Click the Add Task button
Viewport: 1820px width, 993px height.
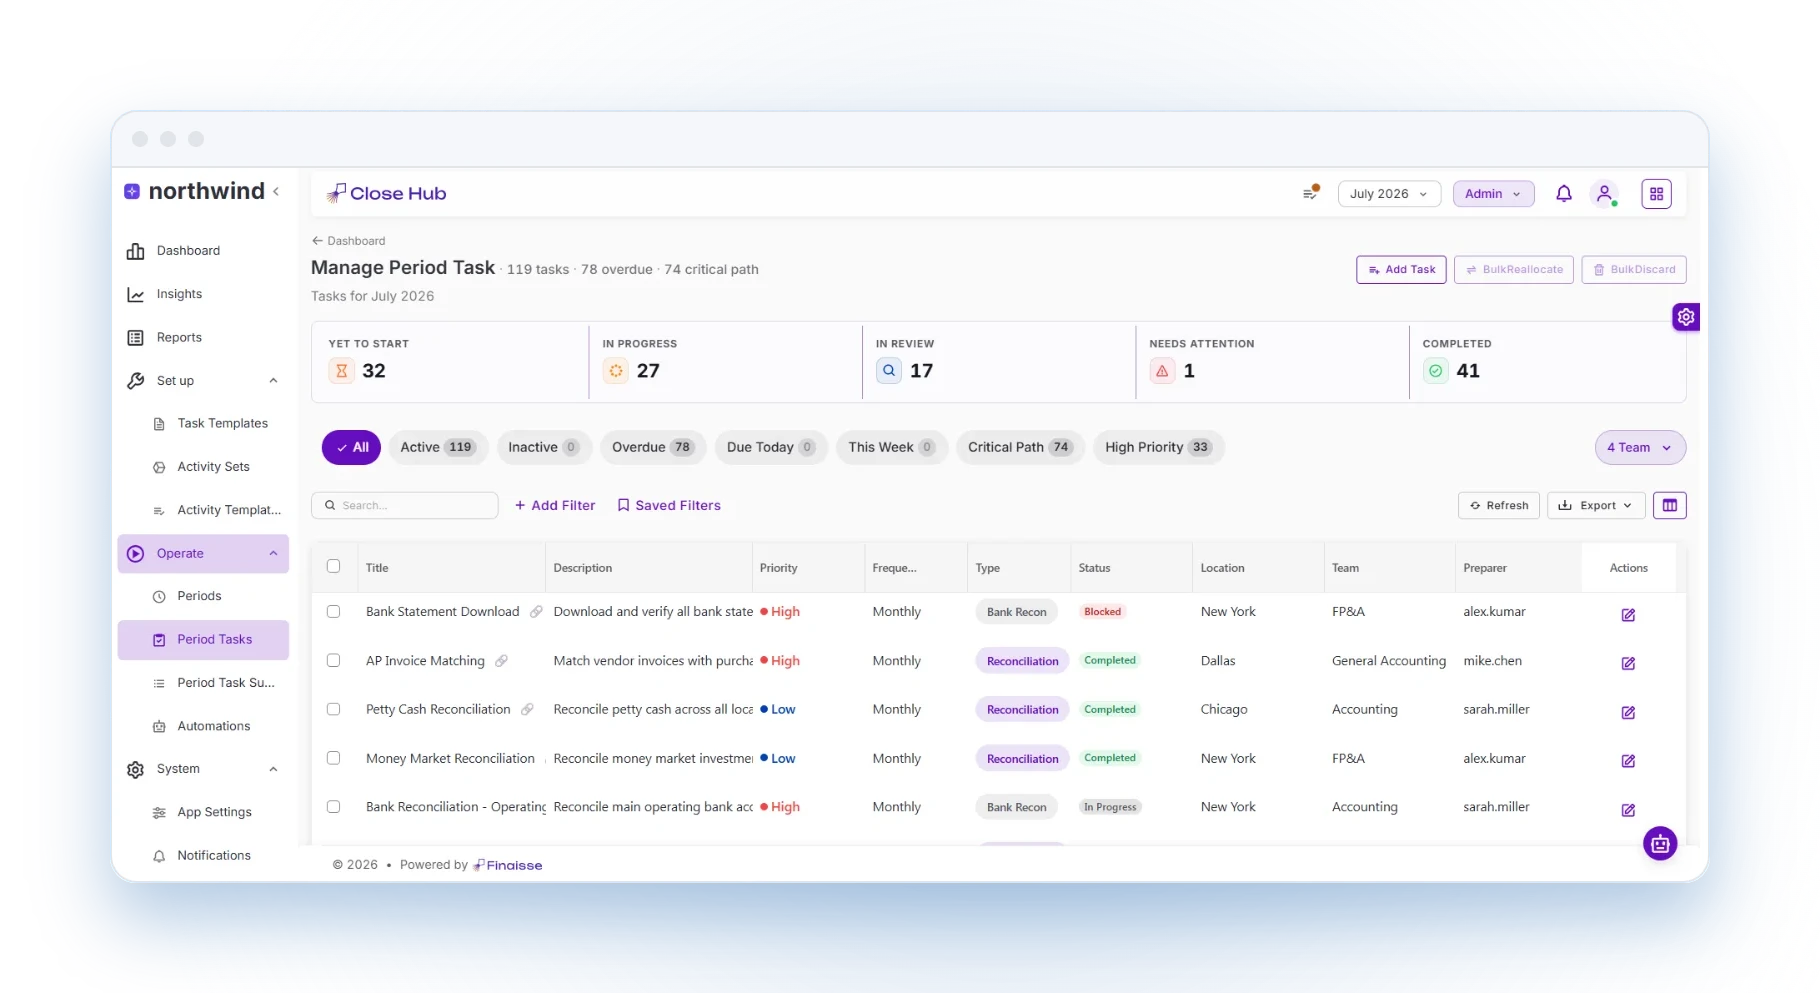[x=1401, y=270]
